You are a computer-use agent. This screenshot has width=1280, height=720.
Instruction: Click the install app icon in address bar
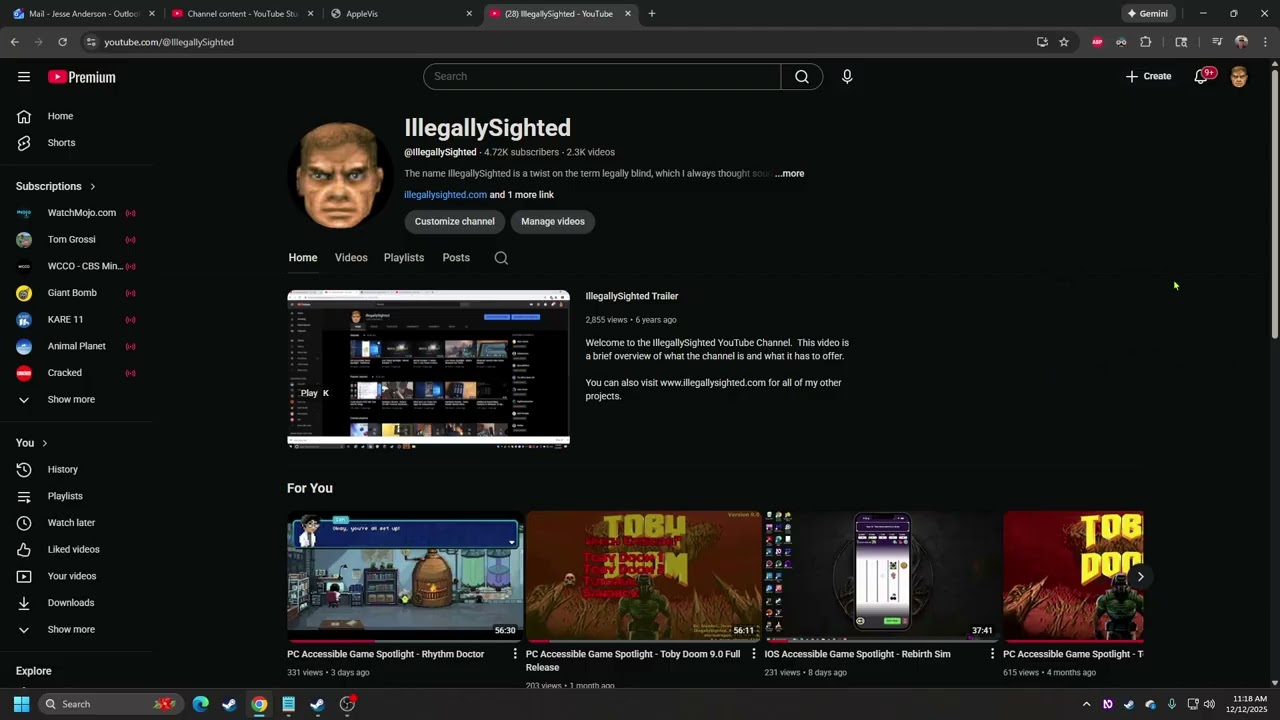tap(1042, 42)
